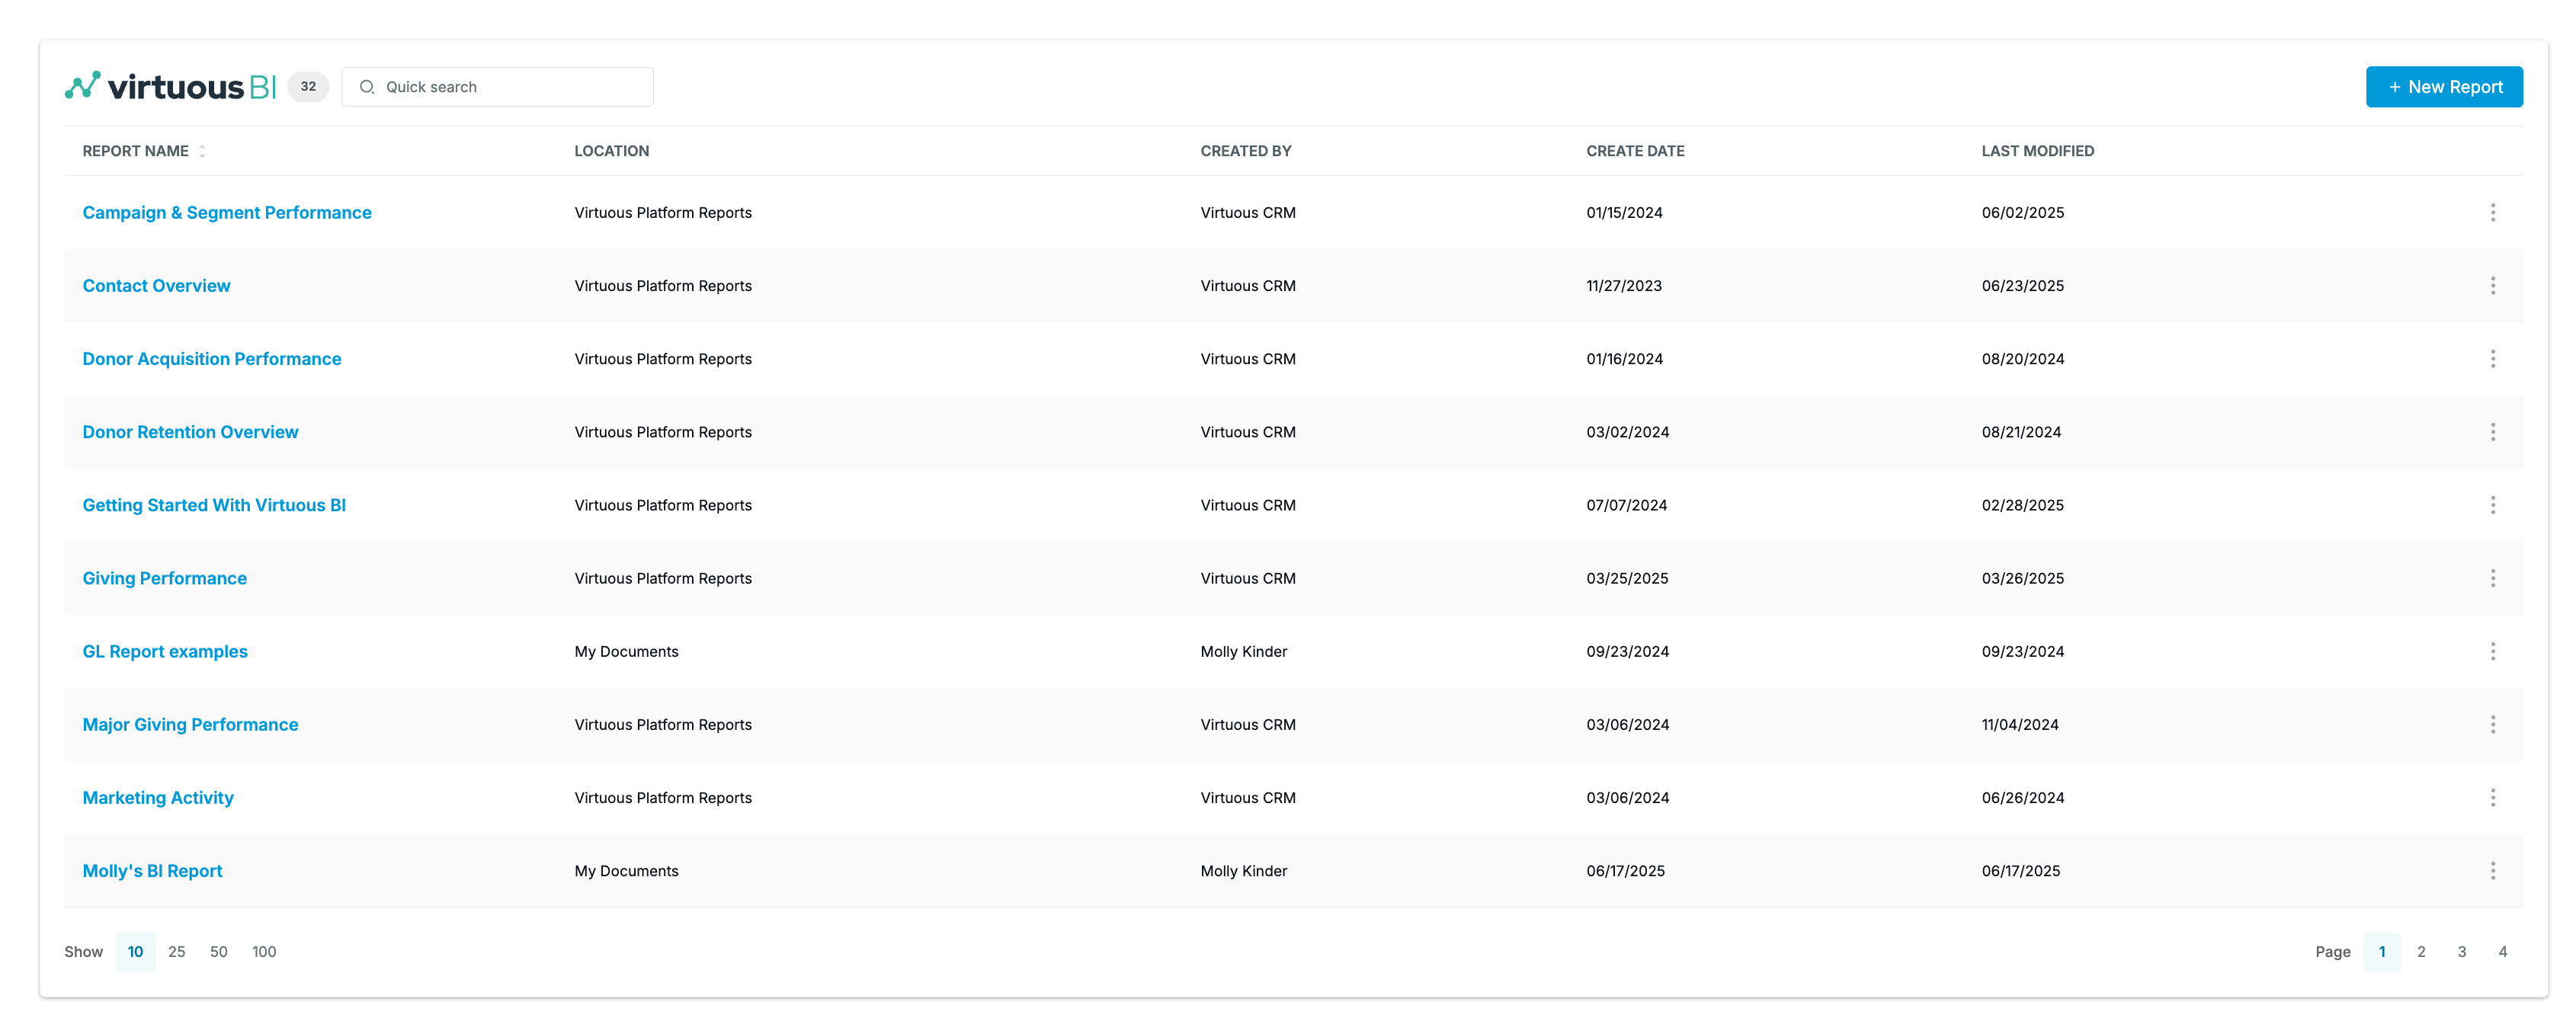Open more options for Donor Retention Overview
Image resolution: width=2576 pixels, height=1021 pixels.
(x=2492, y=432)
